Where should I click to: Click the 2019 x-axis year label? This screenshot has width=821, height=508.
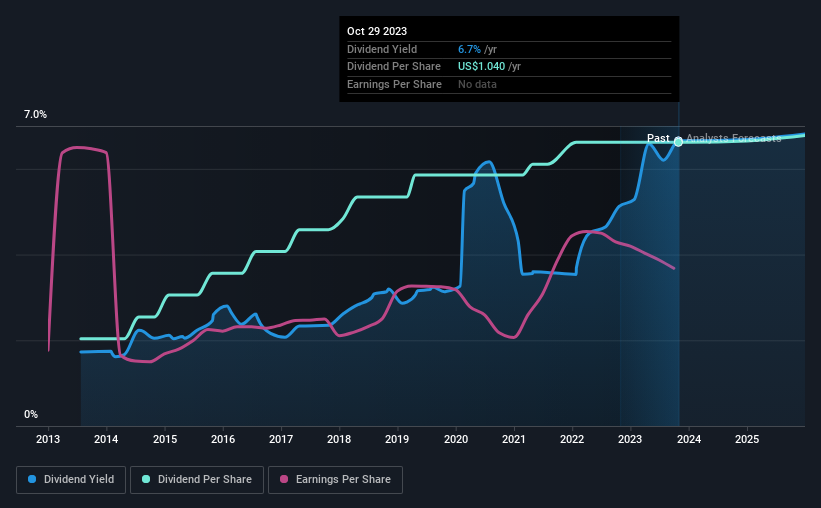point(397,439)
